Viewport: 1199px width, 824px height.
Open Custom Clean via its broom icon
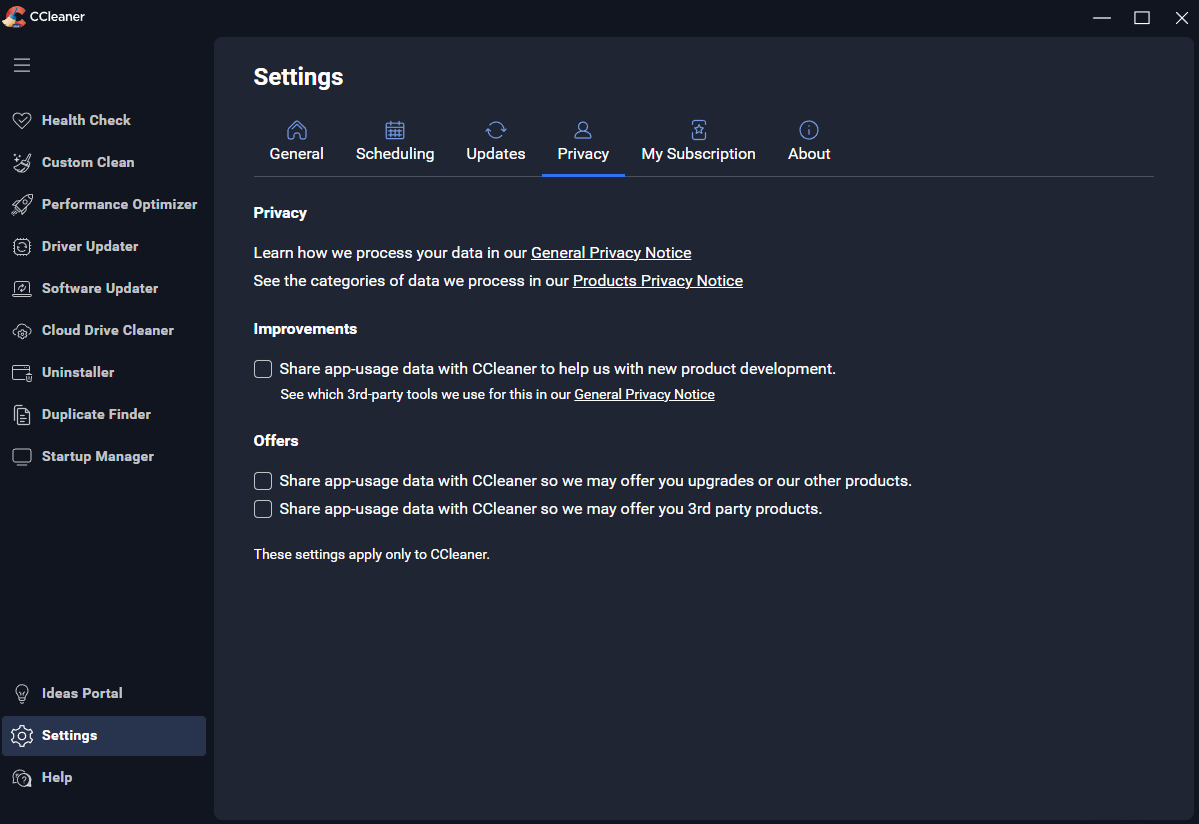(22, 162)
